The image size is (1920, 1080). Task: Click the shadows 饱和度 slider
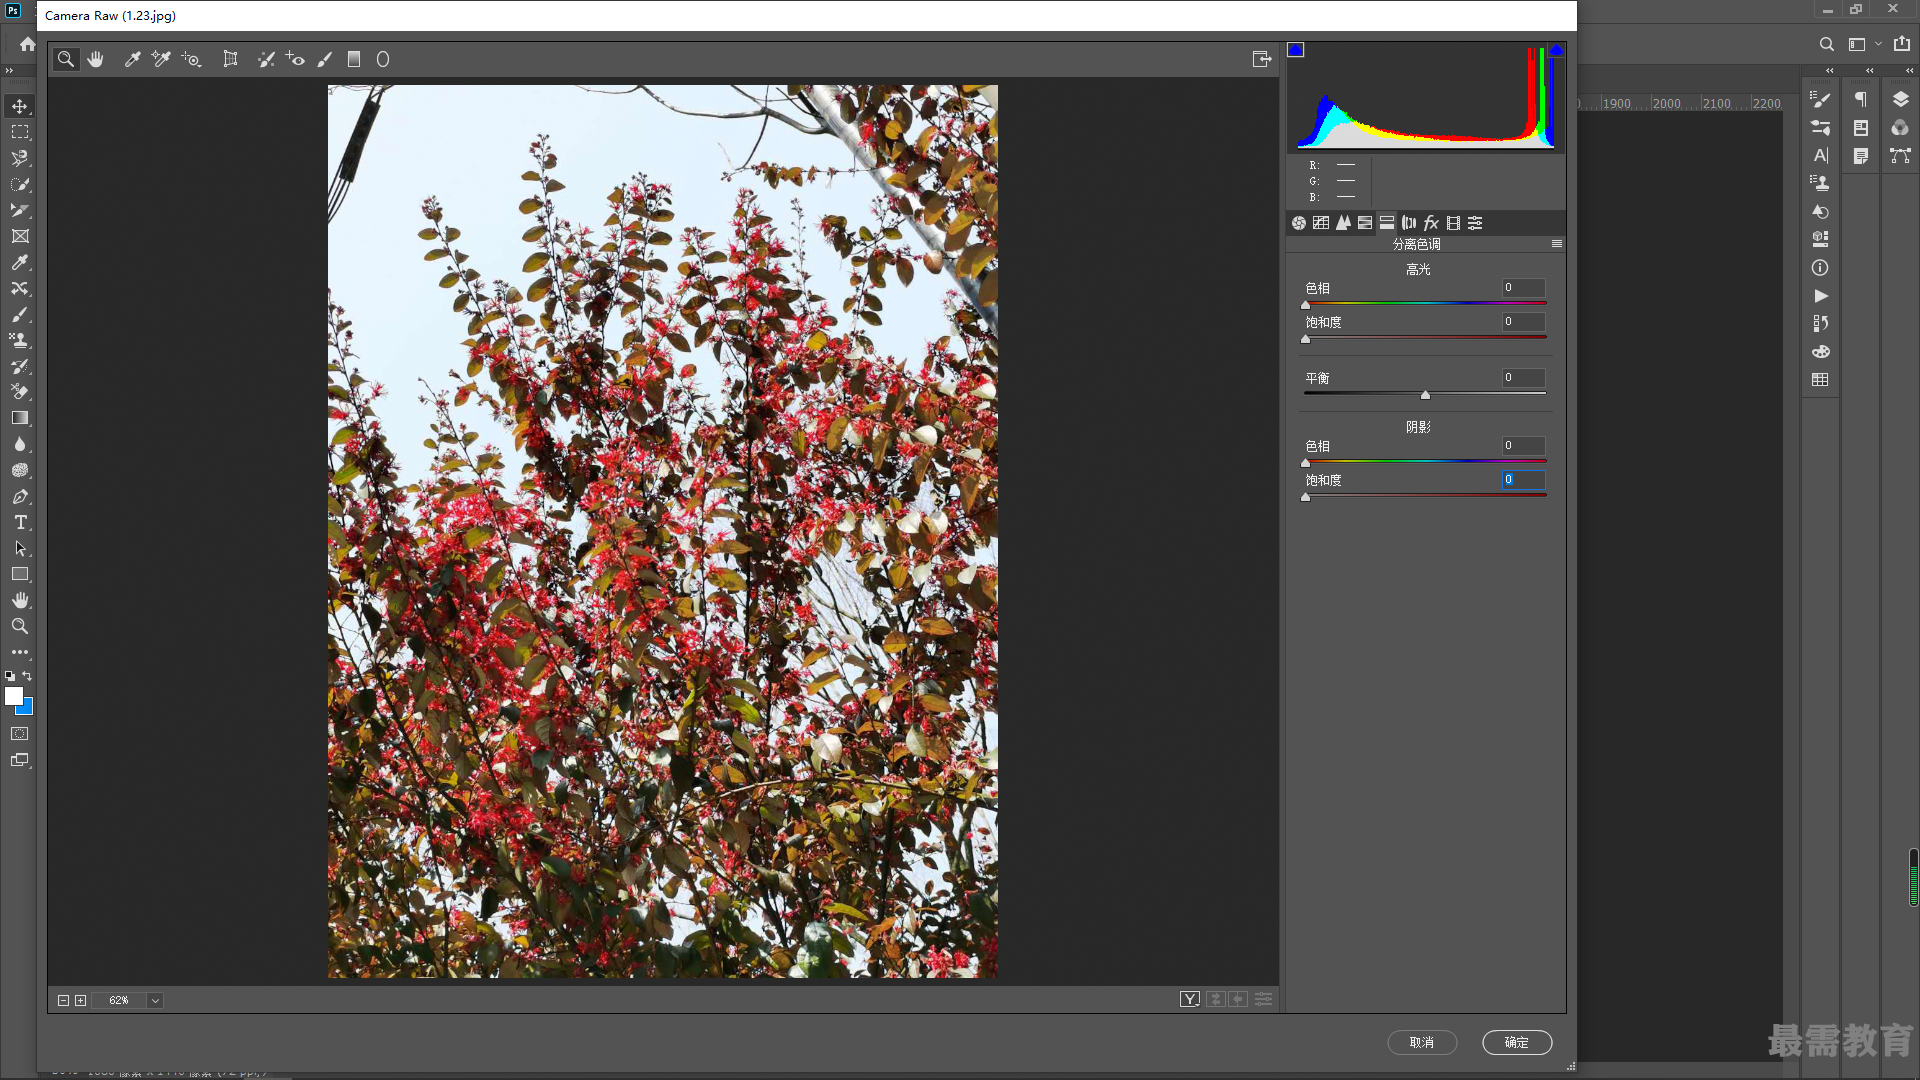click(x=1425, y=495)
